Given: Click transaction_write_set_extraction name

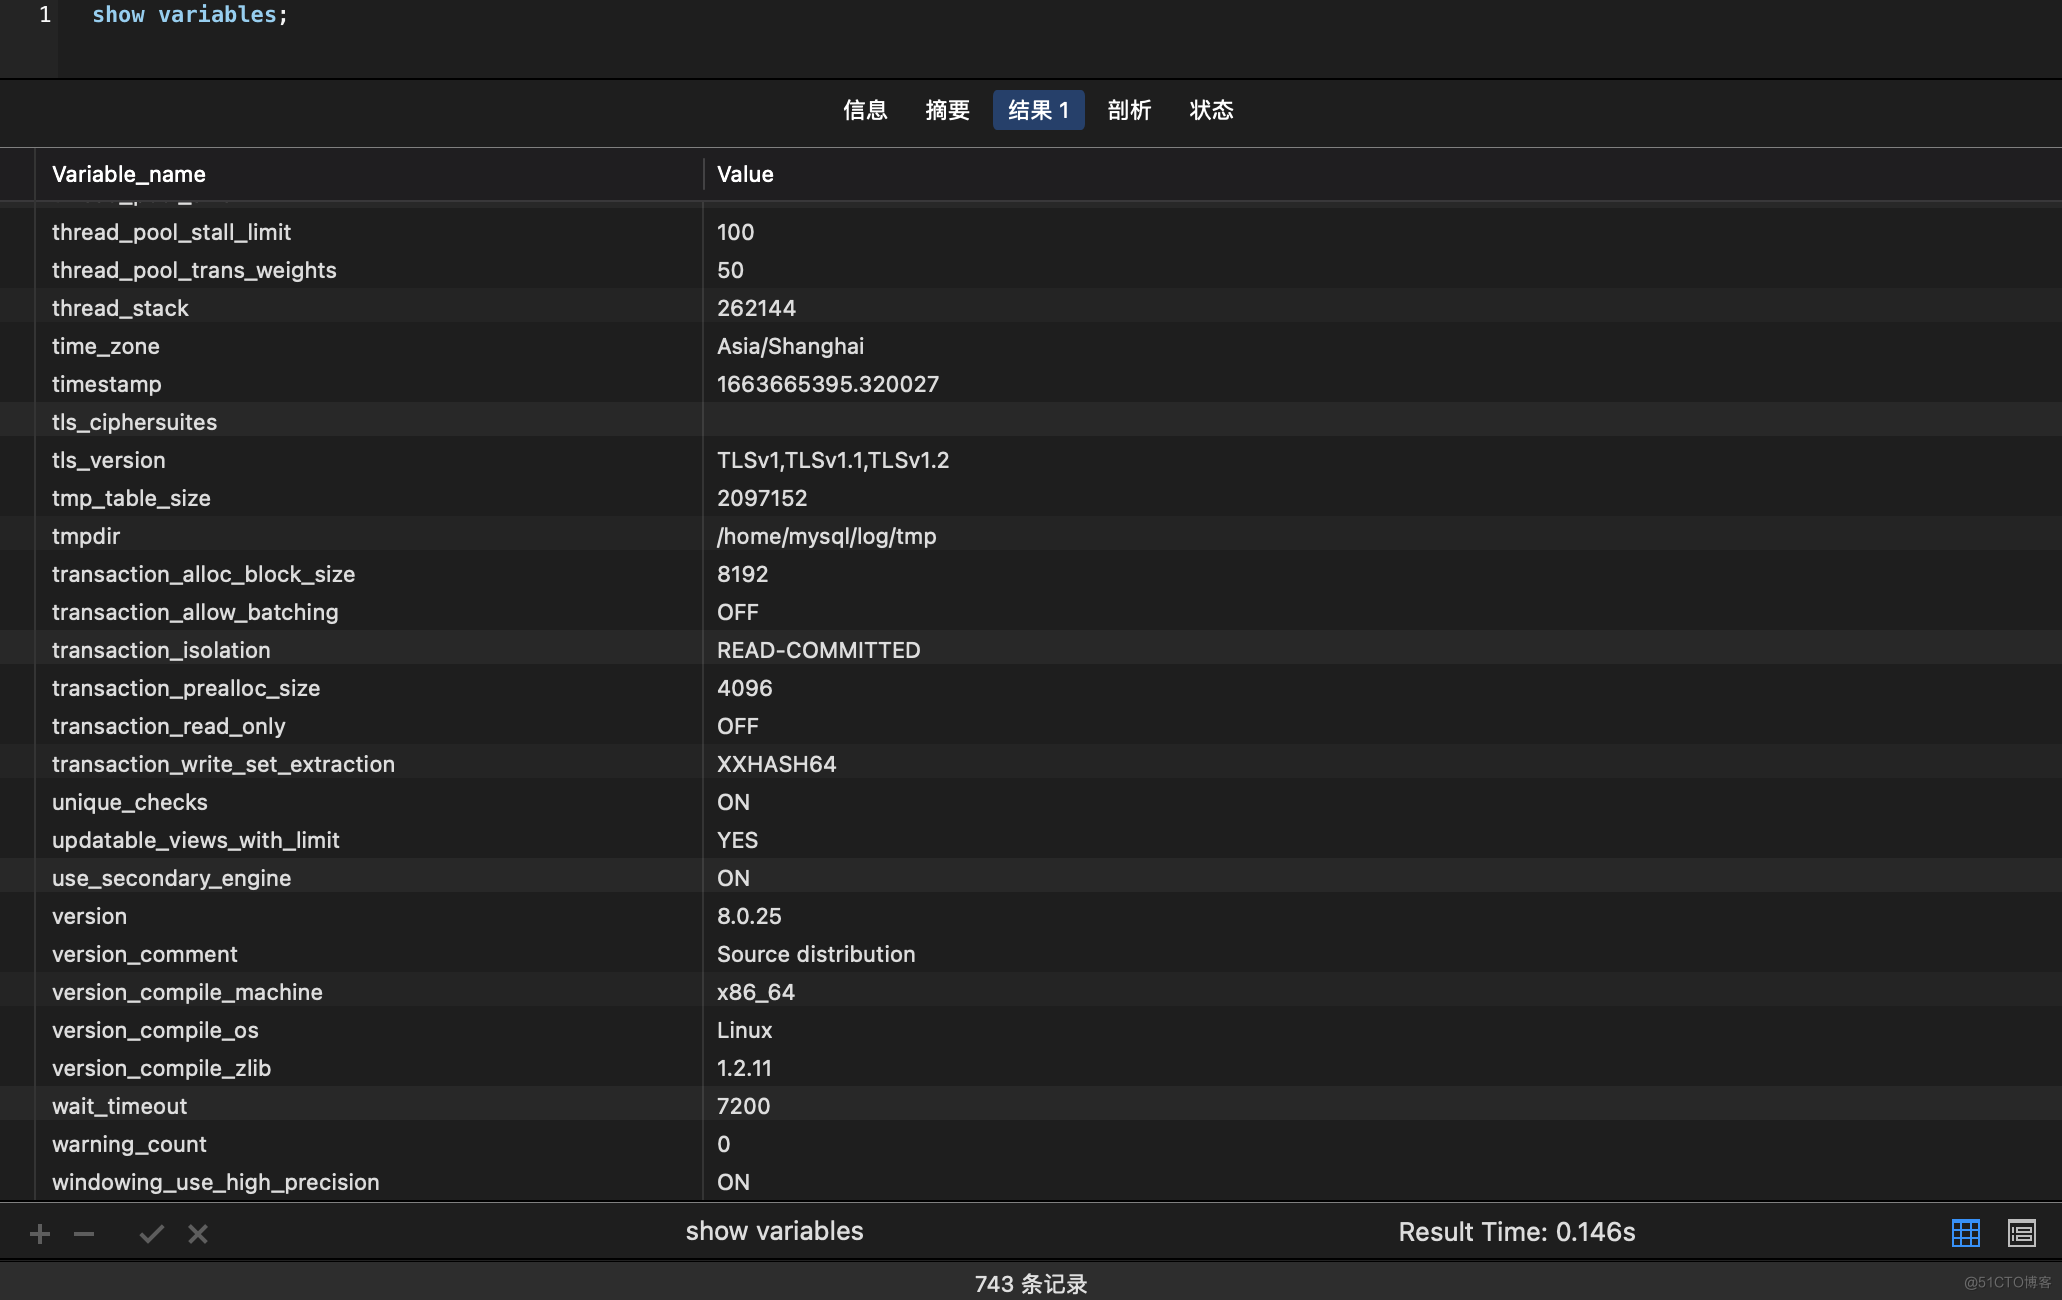Looking at the screenshot, I should coord(223,764).
